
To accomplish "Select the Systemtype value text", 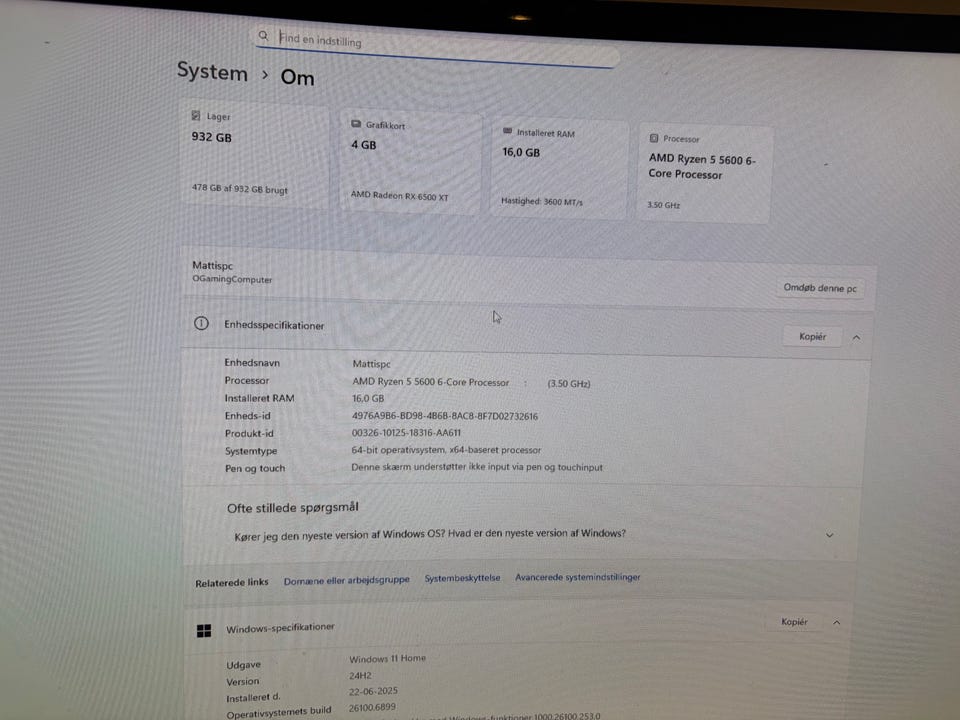I will pos(446,450).
